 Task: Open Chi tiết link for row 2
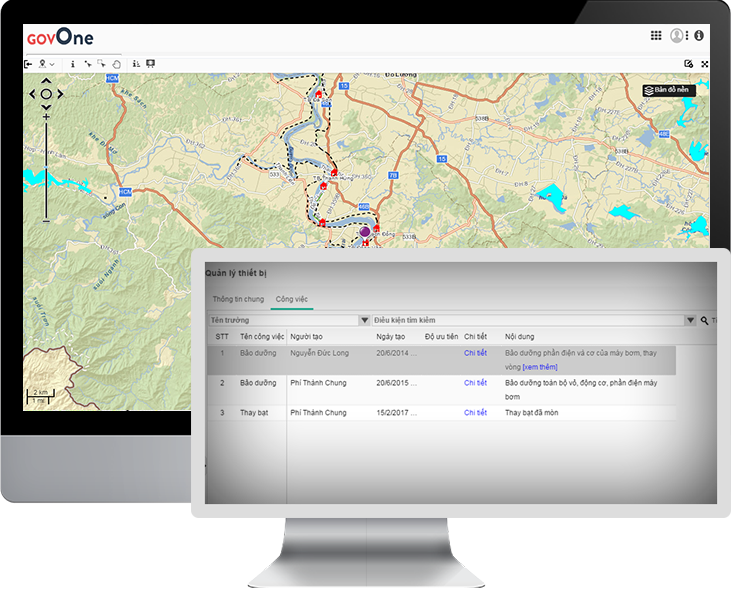point(475,383)
